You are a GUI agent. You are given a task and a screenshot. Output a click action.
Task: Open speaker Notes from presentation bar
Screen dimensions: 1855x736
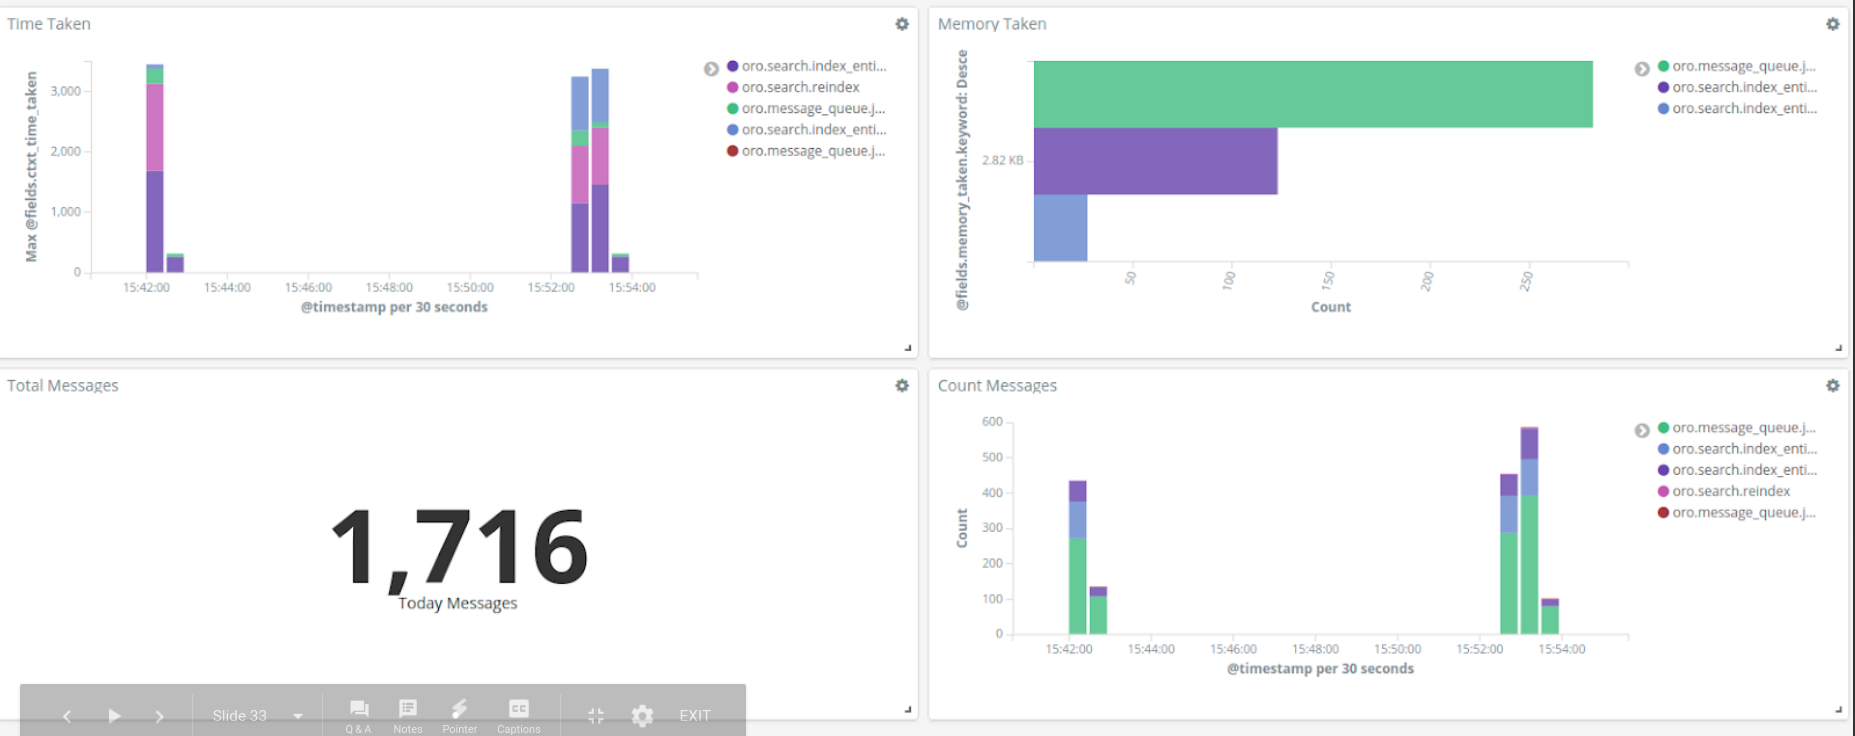click(408, 714)
